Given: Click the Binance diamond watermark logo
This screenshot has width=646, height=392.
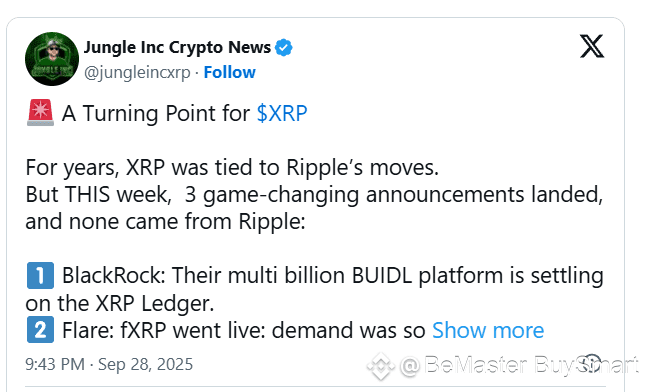Looking at the screenshot, I should point(381,366).
